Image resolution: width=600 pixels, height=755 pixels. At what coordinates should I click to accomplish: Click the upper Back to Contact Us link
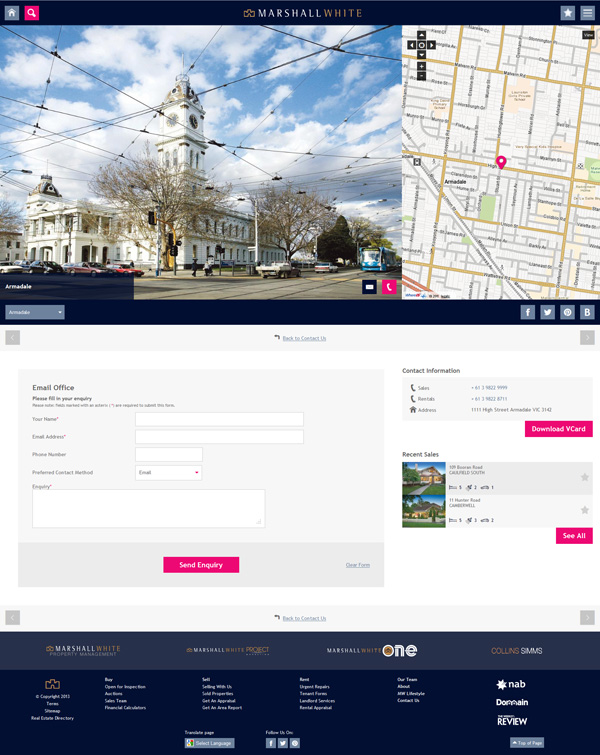(x=304, y=338)
